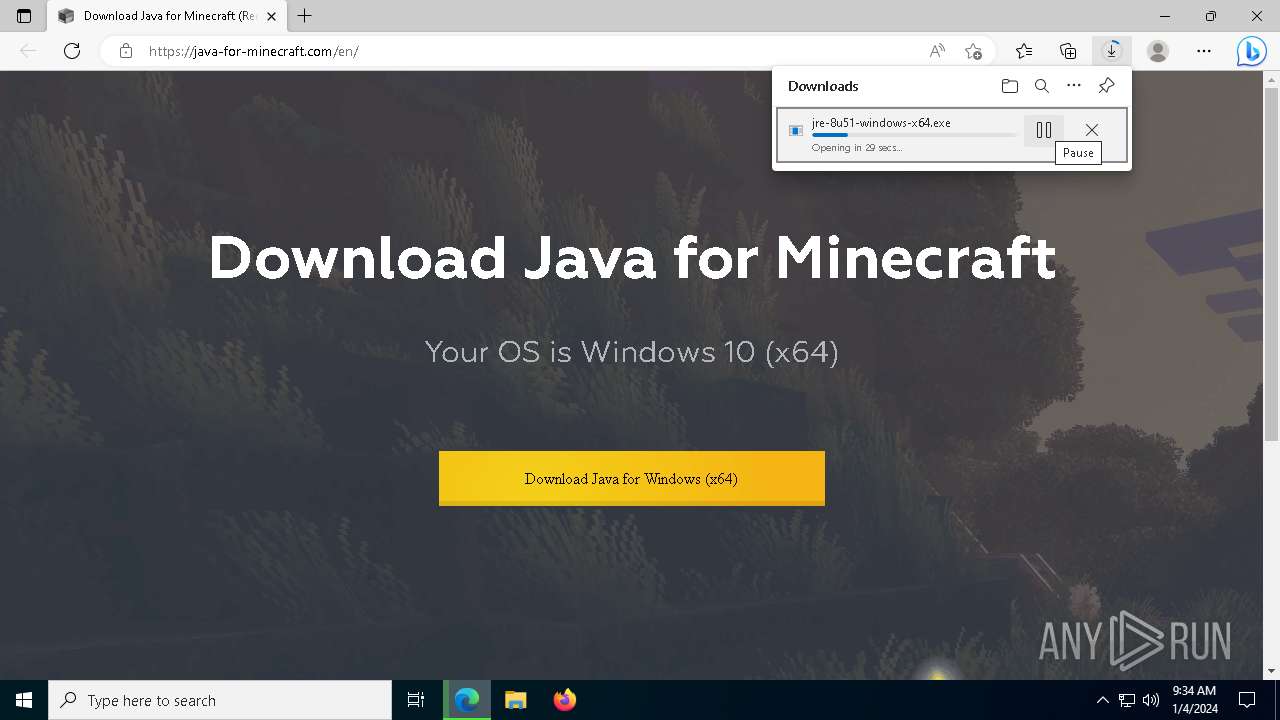Click the address bar URL

pos(254,51)
